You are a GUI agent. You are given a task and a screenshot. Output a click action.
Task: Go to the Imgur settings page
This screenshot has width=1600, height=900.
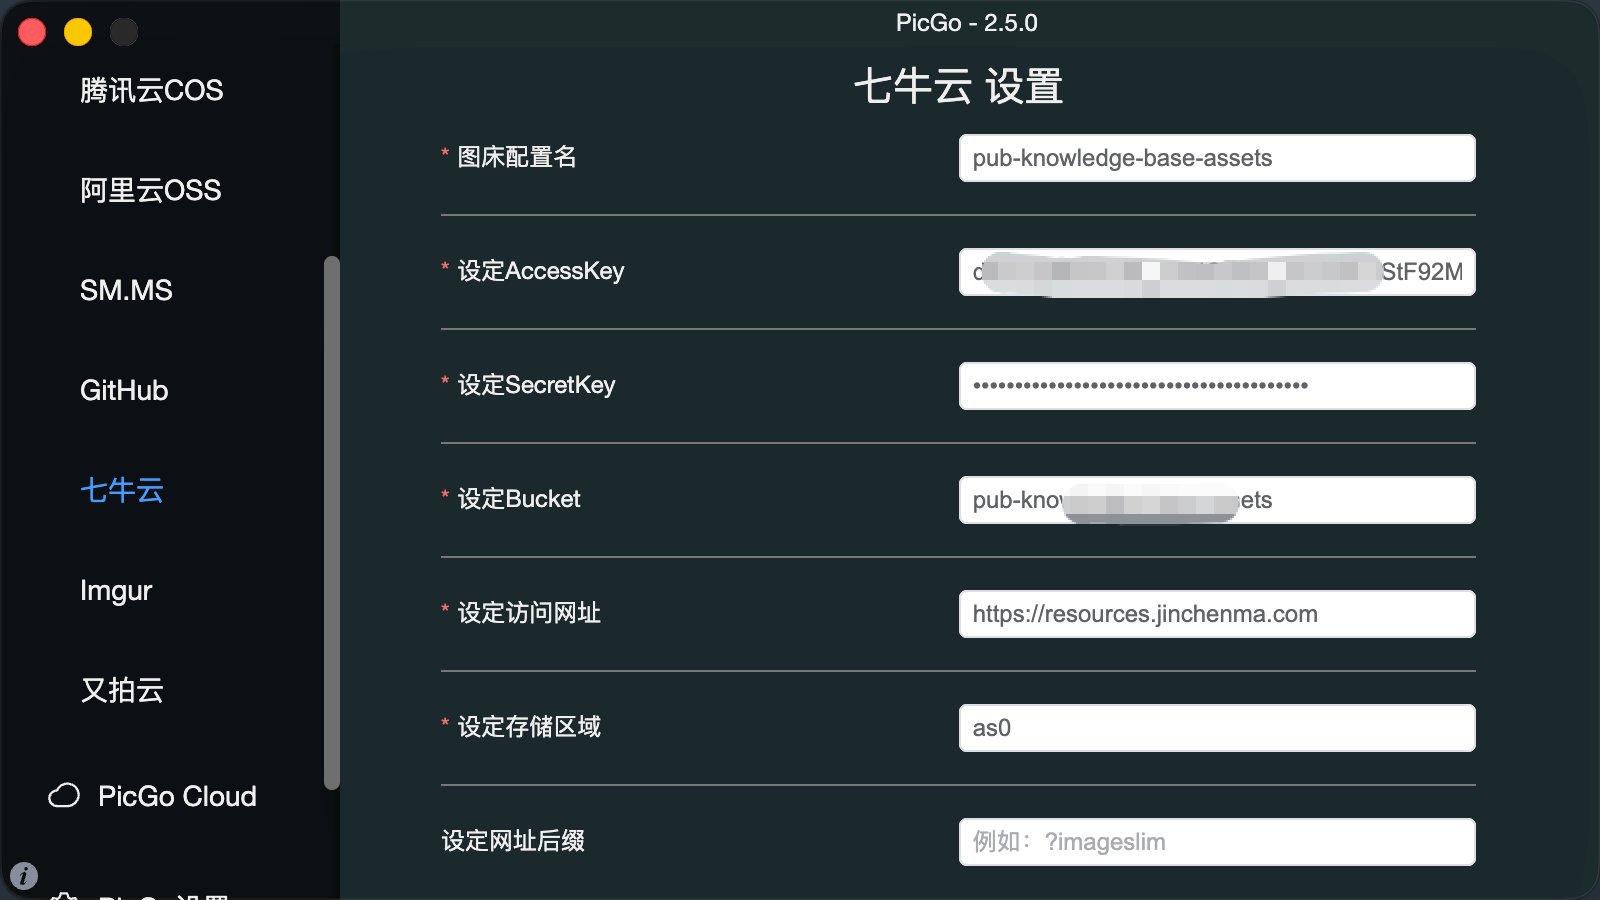116,591
